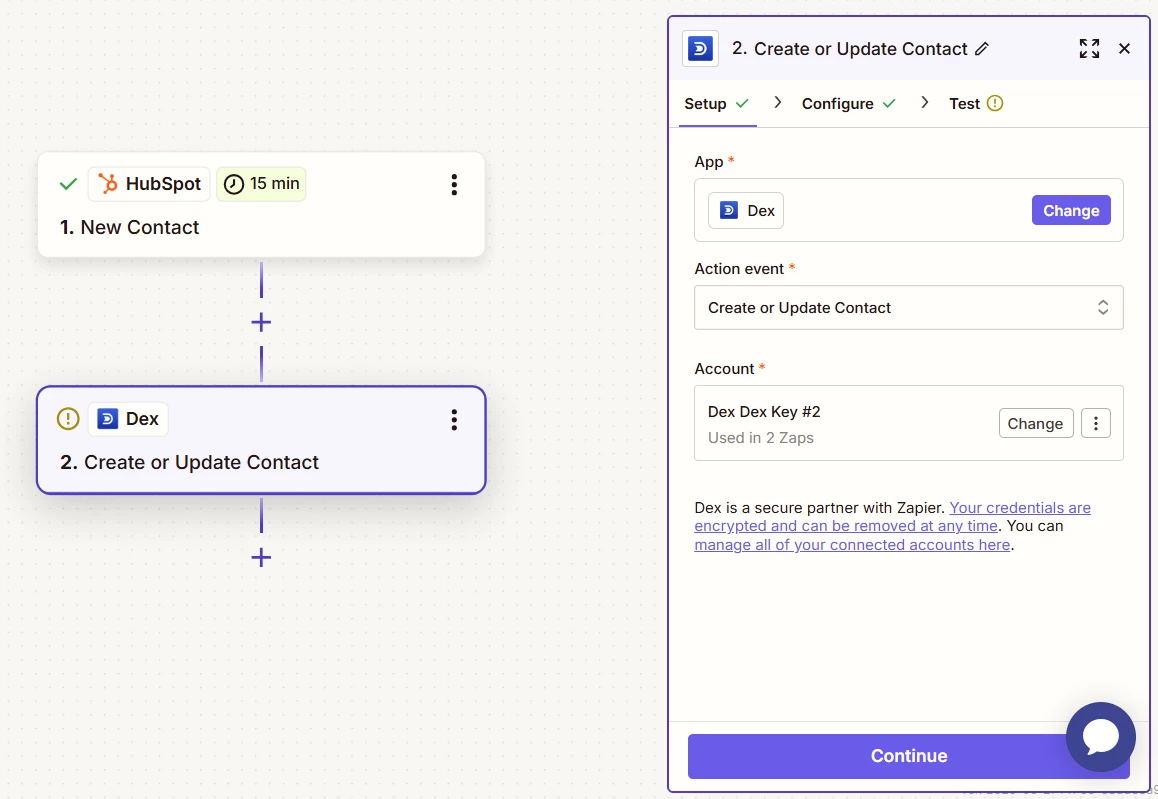Click green checkmark on HubSpot step

[68, 184]
